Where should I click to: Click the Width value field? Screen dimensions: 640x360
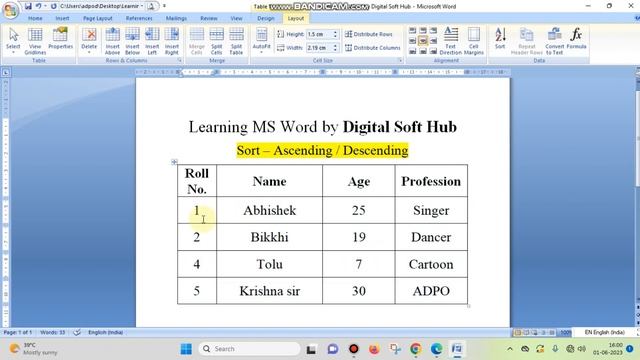(320, 48)
